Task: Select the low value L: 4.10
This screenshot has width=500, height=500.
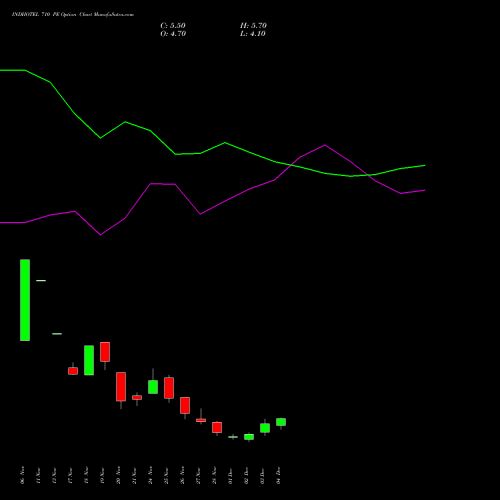Action: pos(253,34)
